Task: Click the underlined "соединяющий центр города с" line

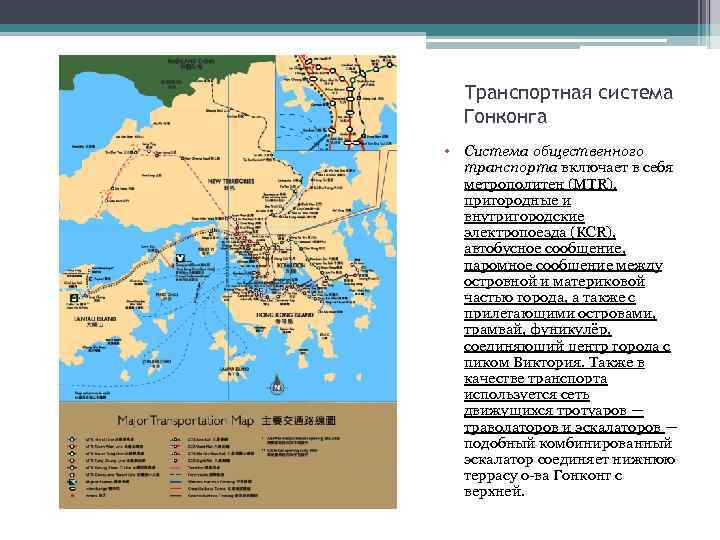Action: coord(567,346)
